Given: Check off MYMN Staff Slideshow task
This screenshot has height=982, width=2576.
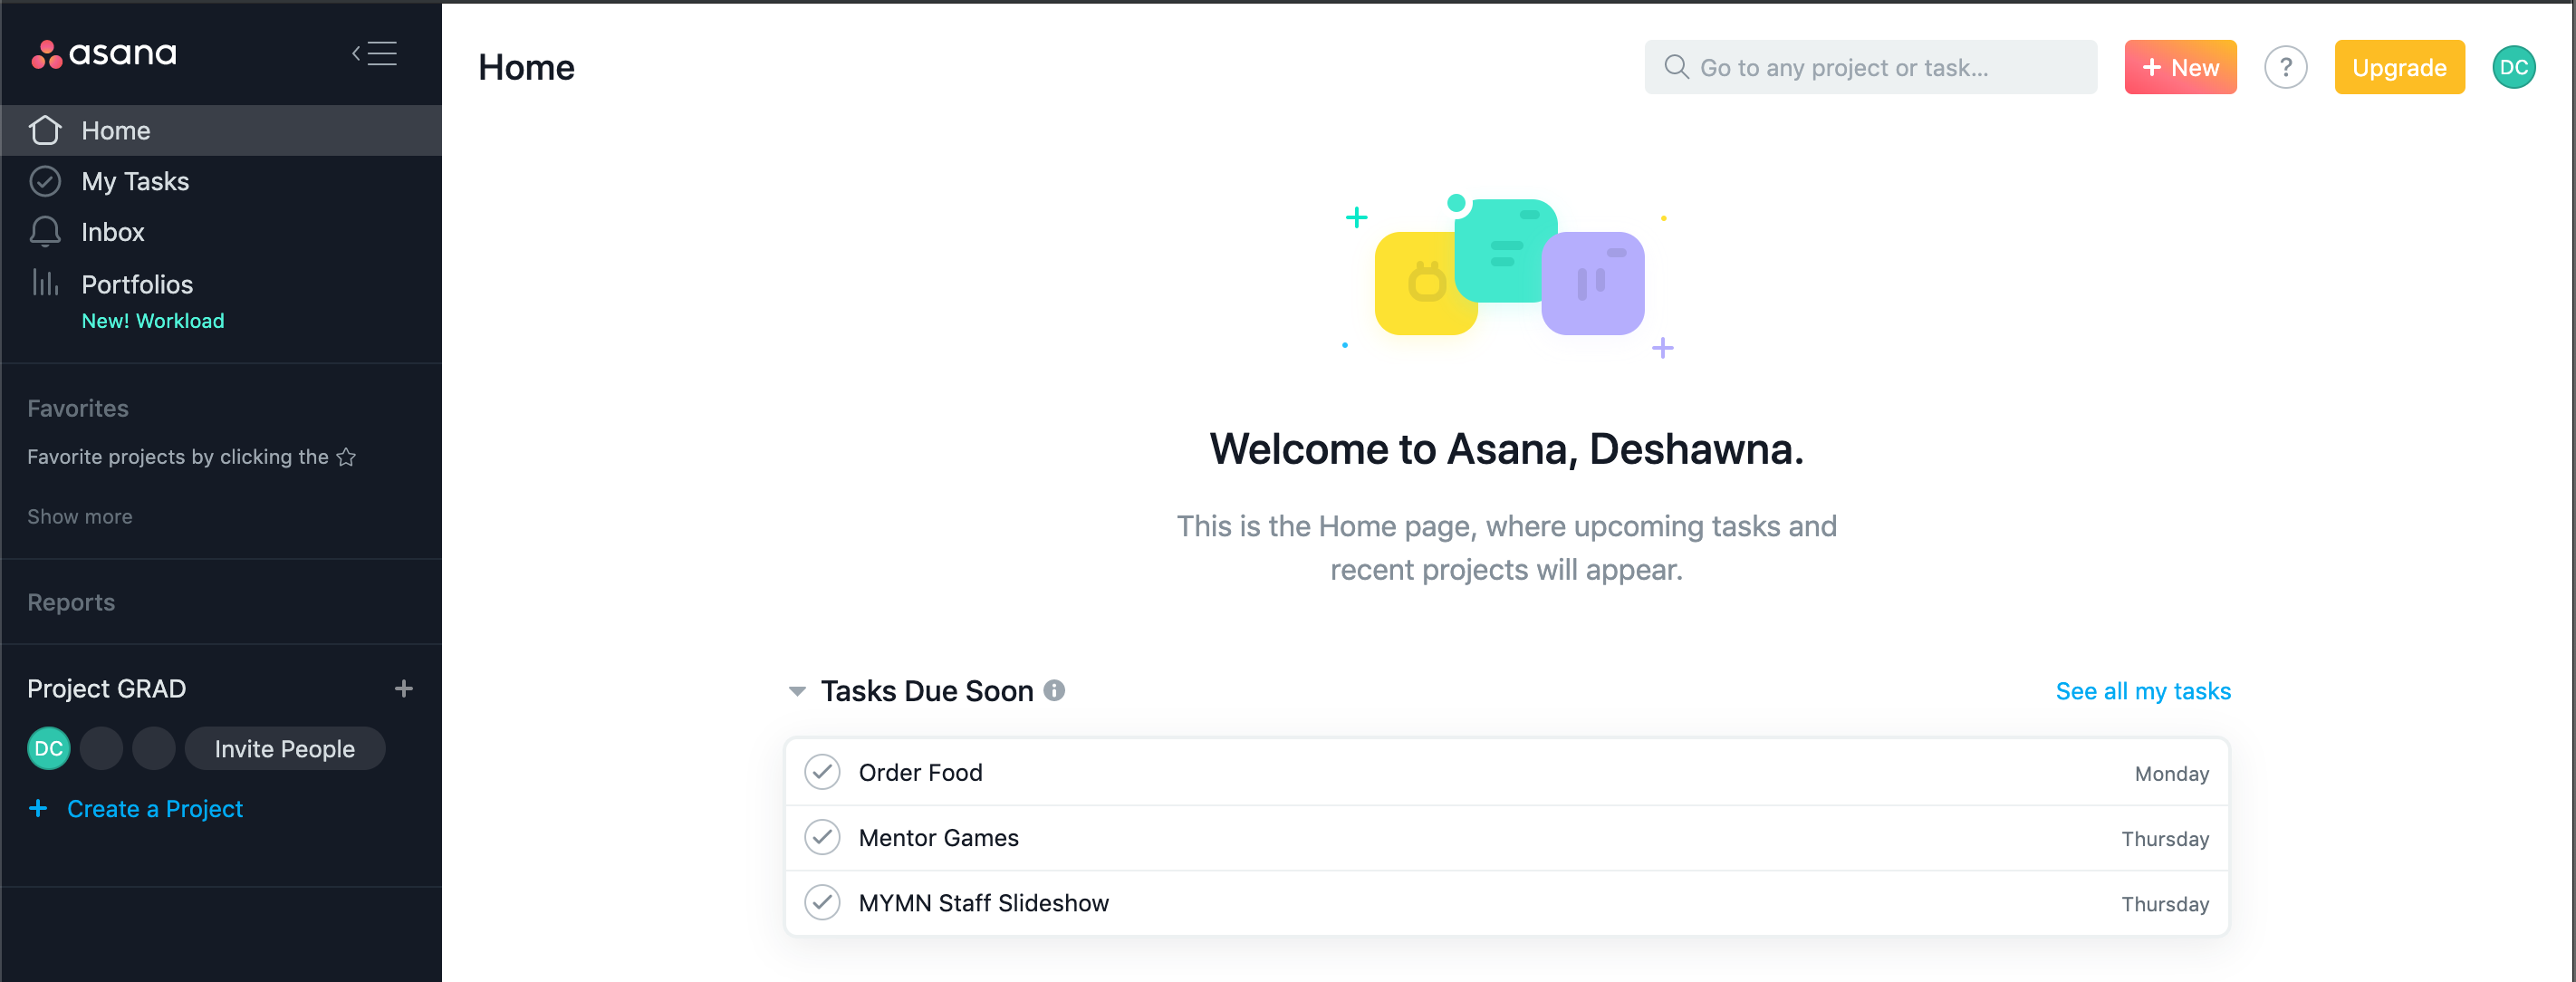Looking at the screenshot, I should pos(822,902).
